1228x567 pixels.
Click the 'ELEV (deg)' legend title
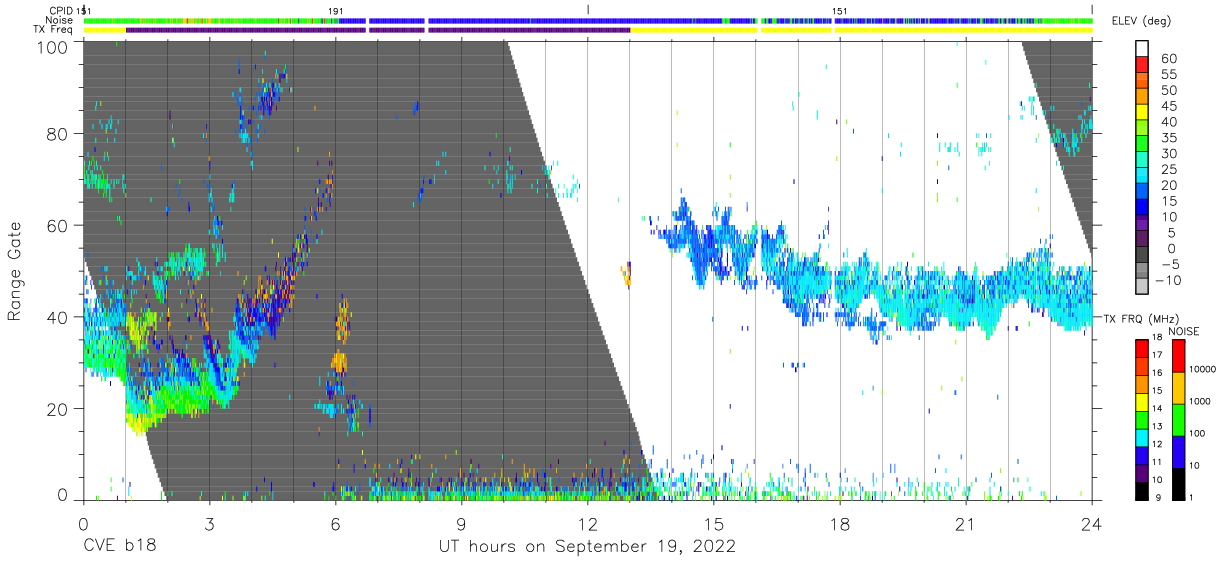click(1143, 22)
